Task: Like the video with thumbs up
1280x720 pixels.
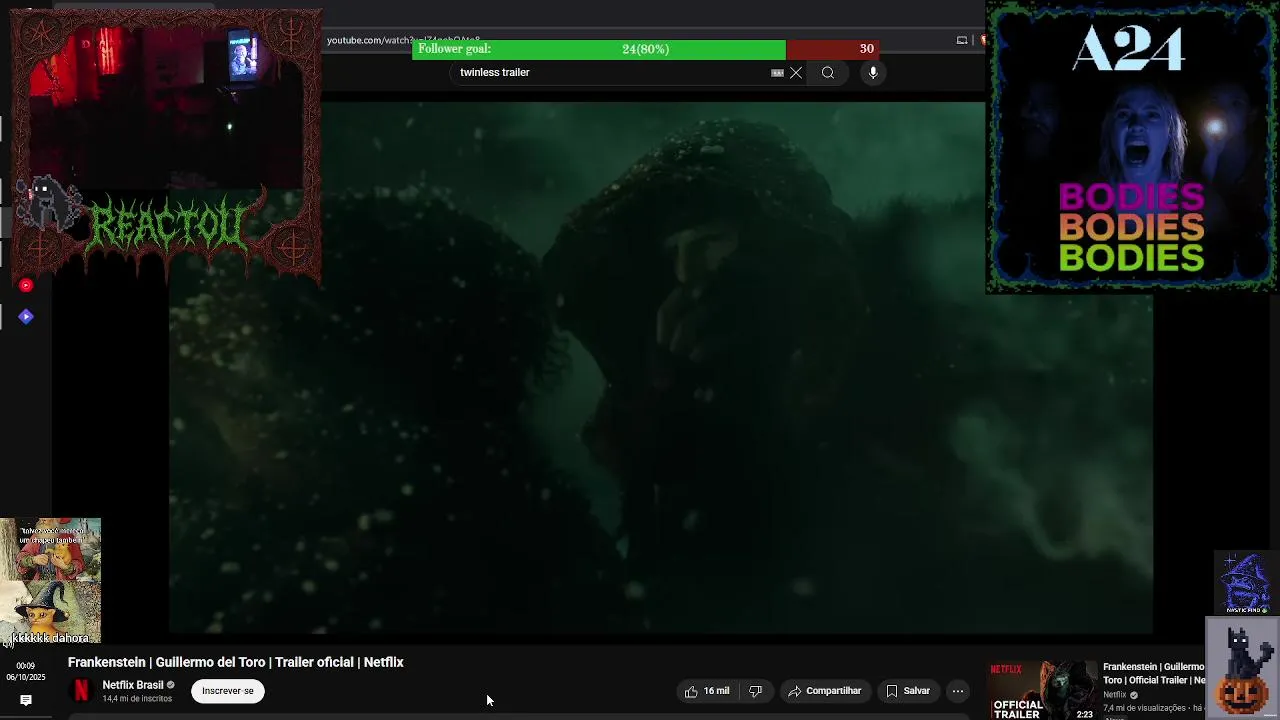Action: (707, 691)
